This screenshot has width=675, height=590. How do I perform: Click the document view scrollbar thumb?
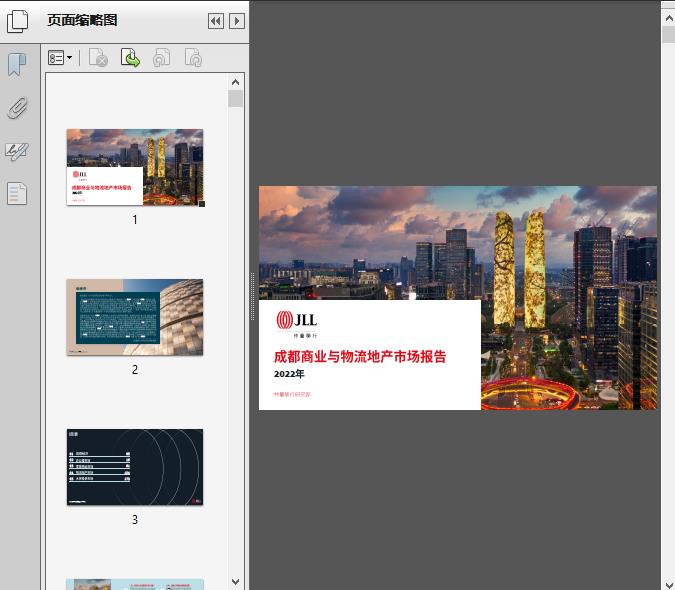click(x=669, y=34)
